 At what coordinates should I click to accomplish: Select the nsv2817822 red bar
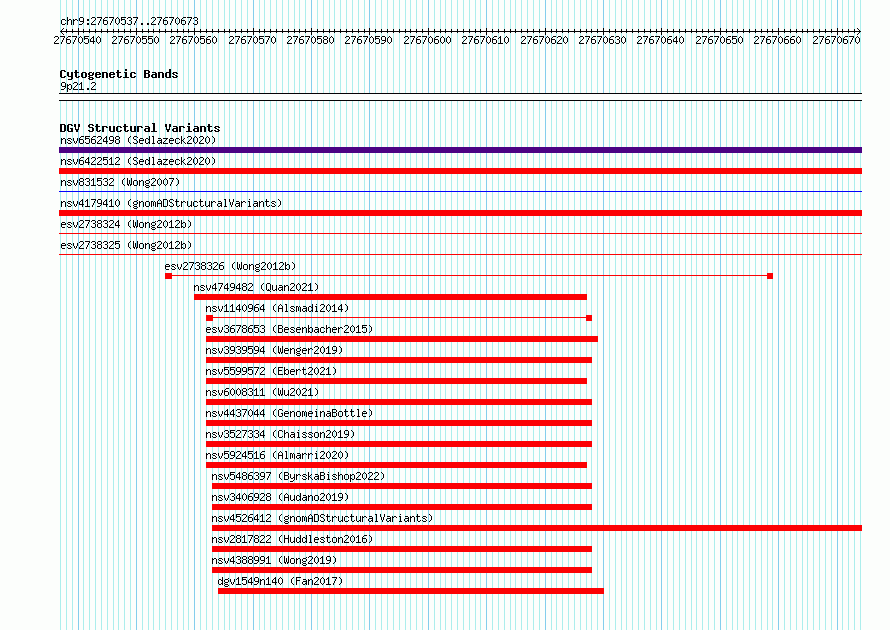coord(402,549)
